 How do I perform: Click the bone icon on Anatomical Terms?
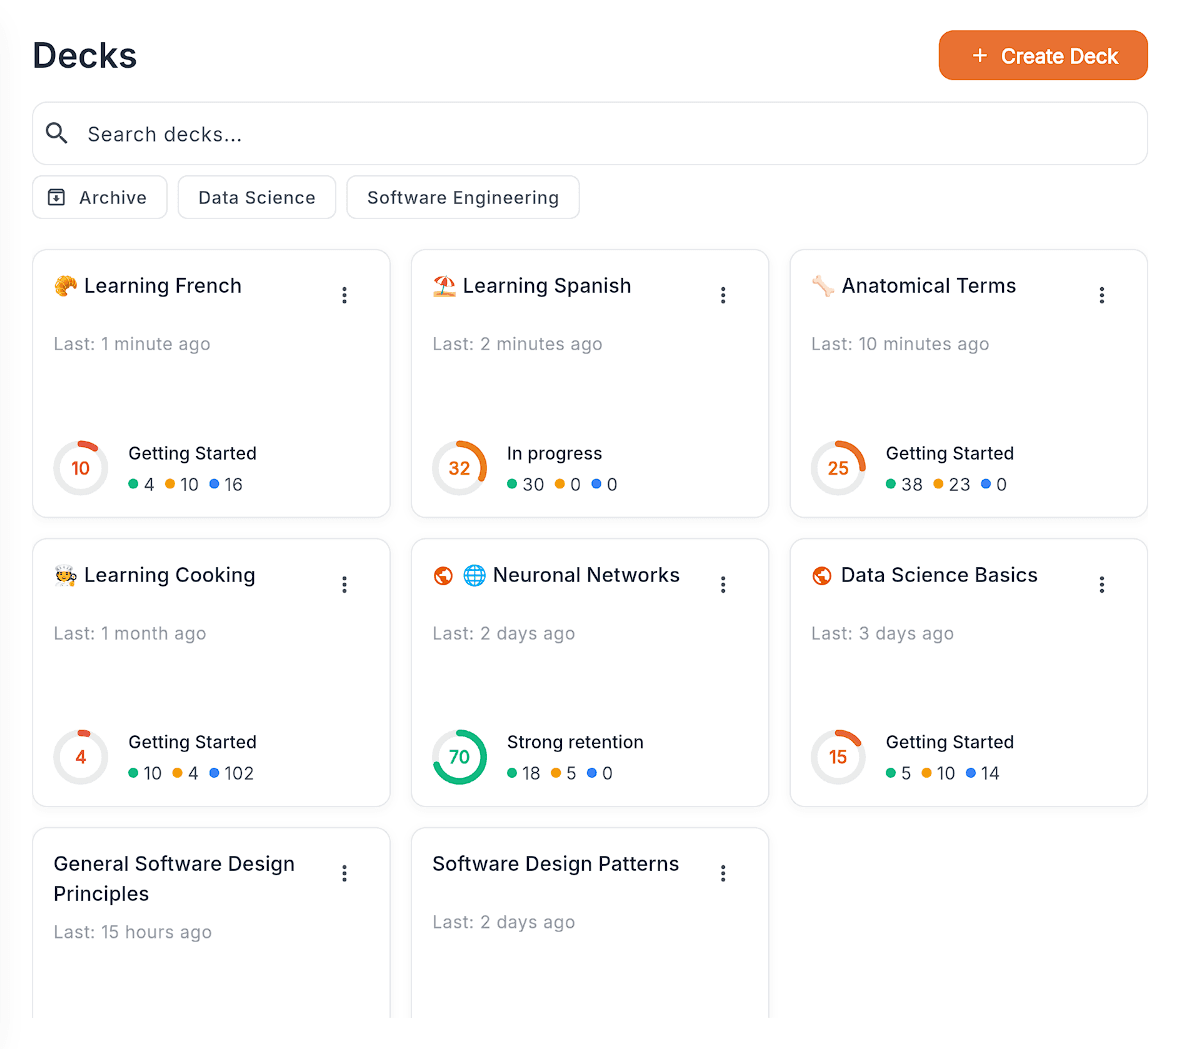tap(822, 285)
